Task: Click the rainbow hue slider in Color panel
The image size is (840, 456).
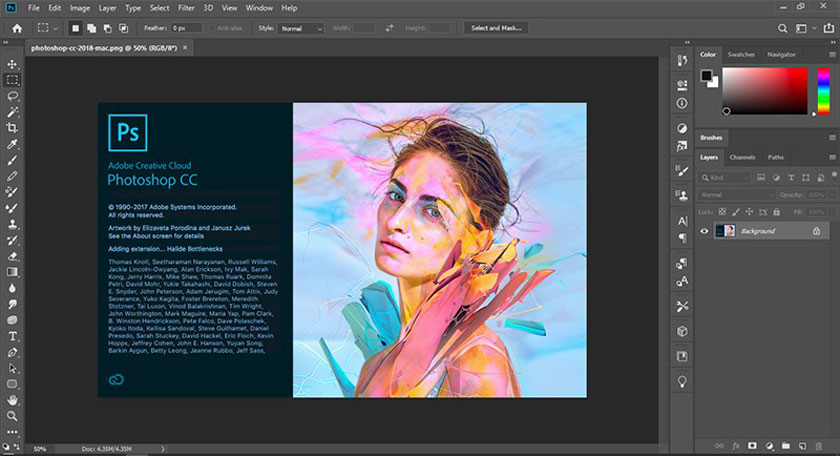Action: (823, 90)
